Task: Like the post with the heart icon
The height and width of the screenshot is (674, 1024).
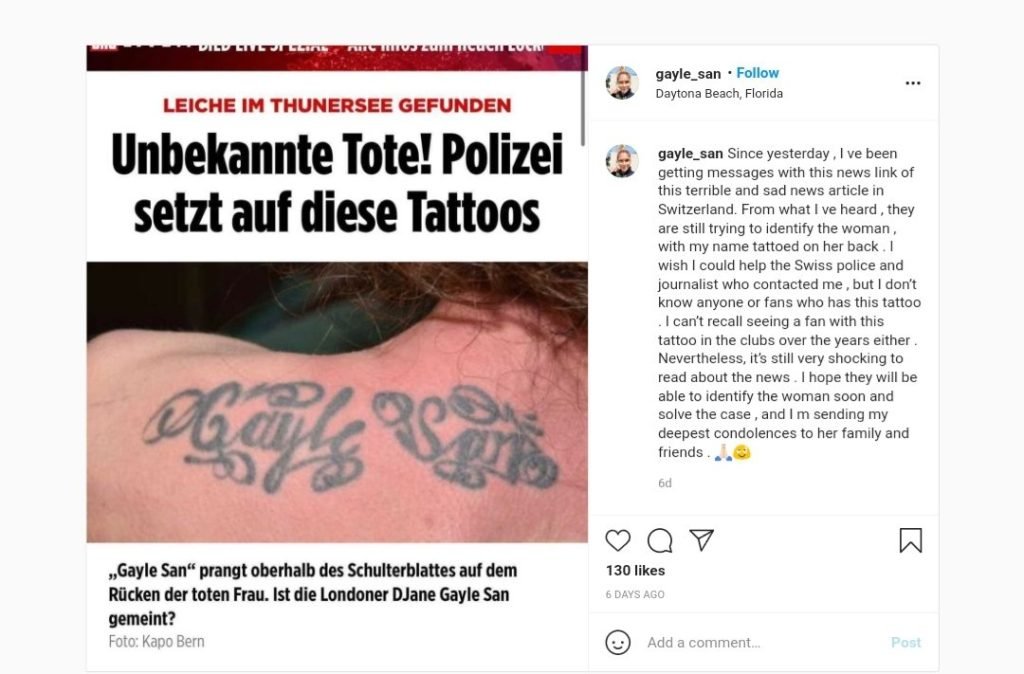Action: pyautogui.click(x=617, y=541)
